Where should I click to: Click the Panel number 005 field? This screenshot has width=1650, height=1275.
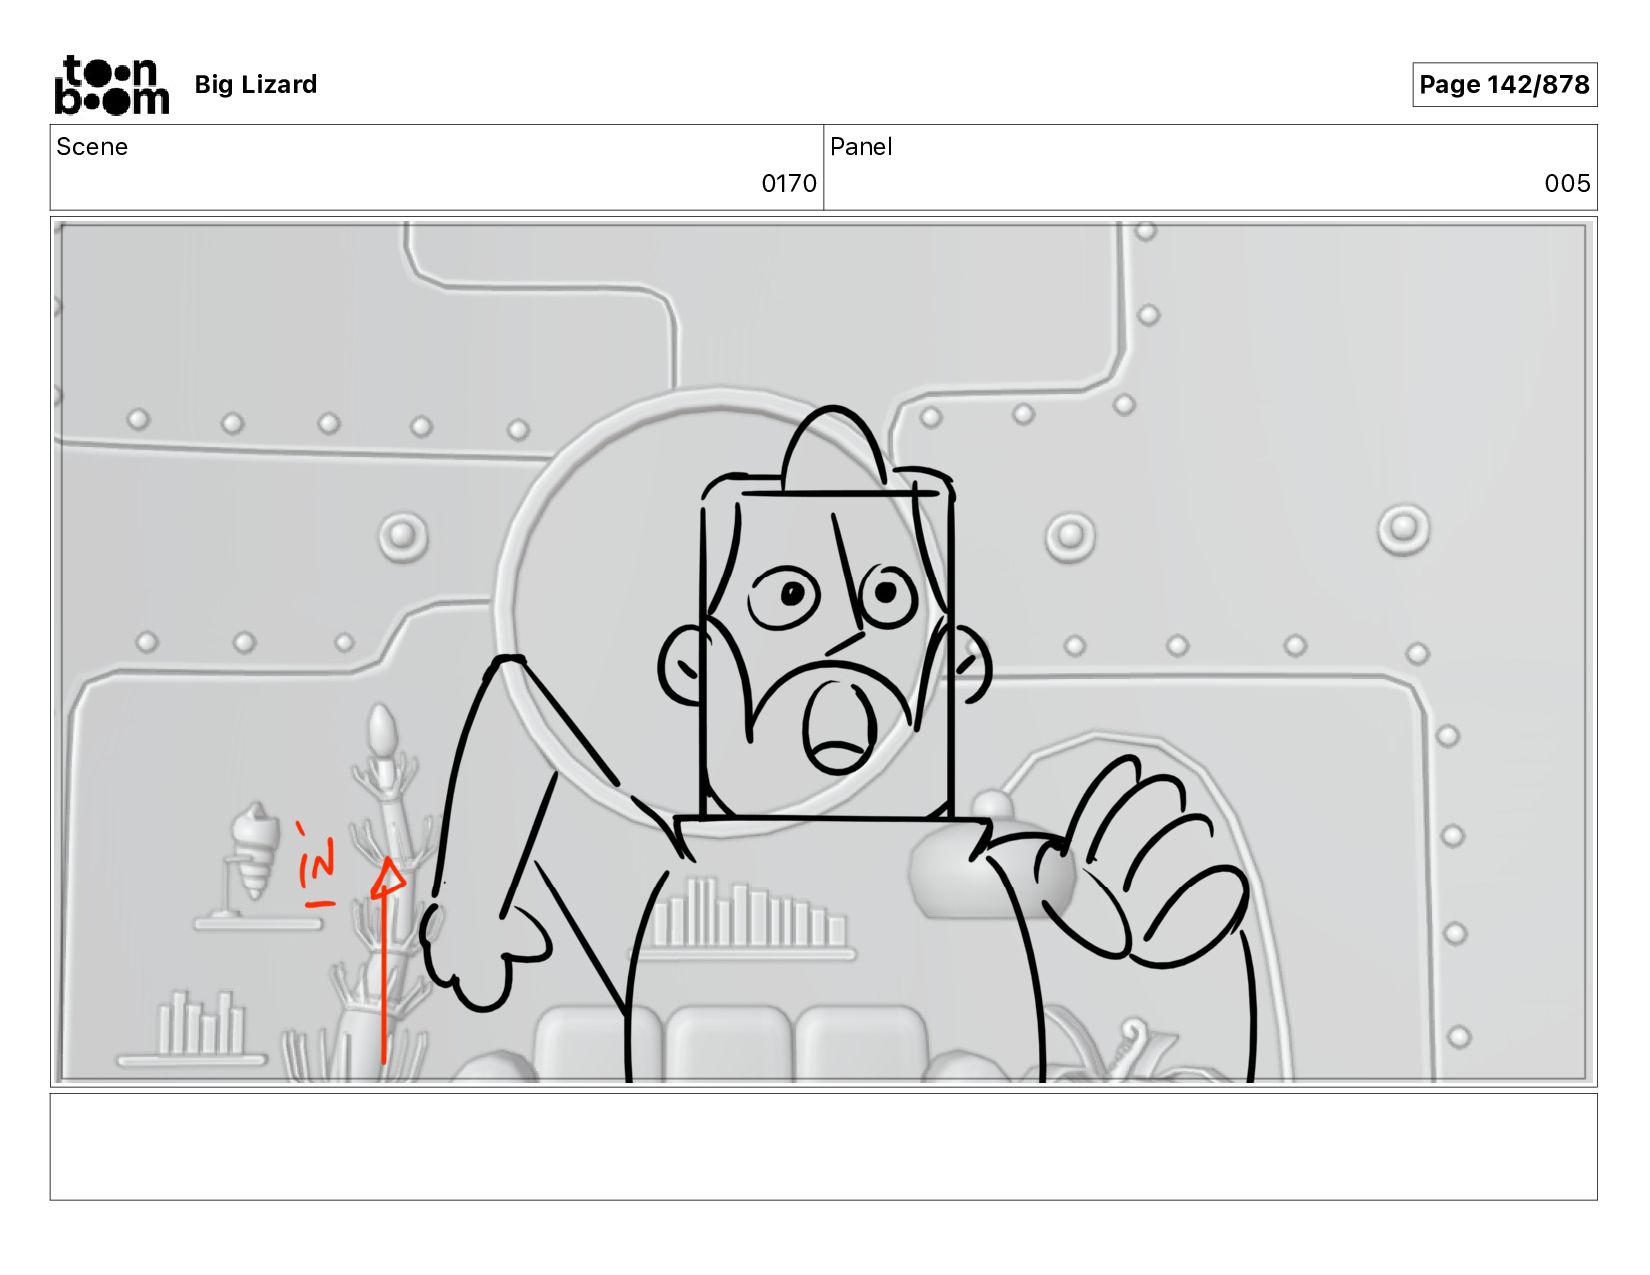1210,167
